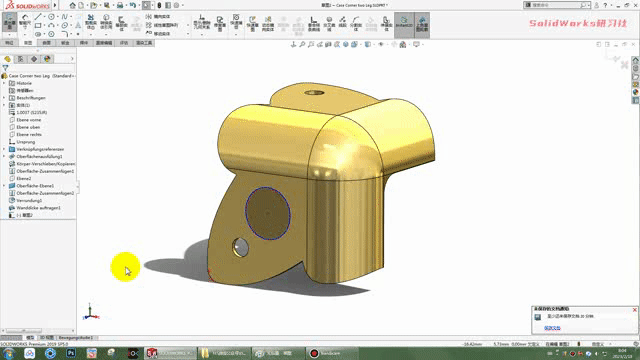Click the Photoshop icon in taskbar

(x=71, y=353)
